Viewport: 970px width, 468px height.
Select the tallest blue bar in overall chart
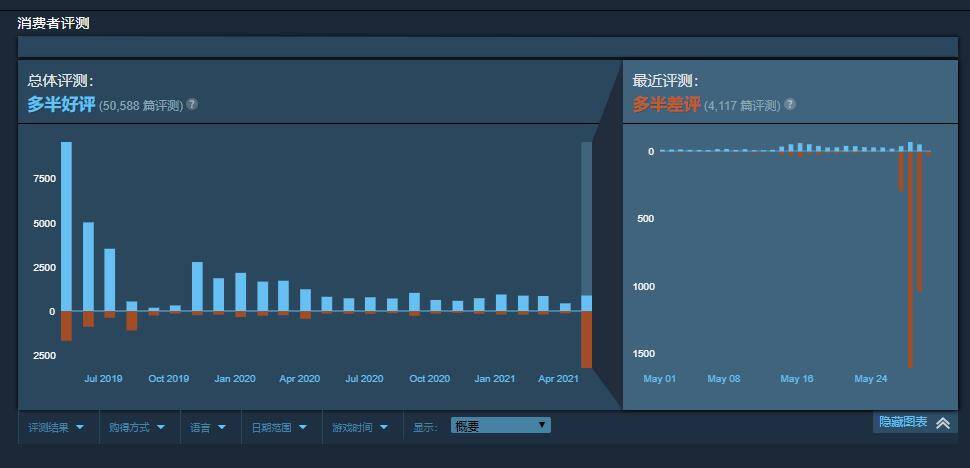(66, 226)
